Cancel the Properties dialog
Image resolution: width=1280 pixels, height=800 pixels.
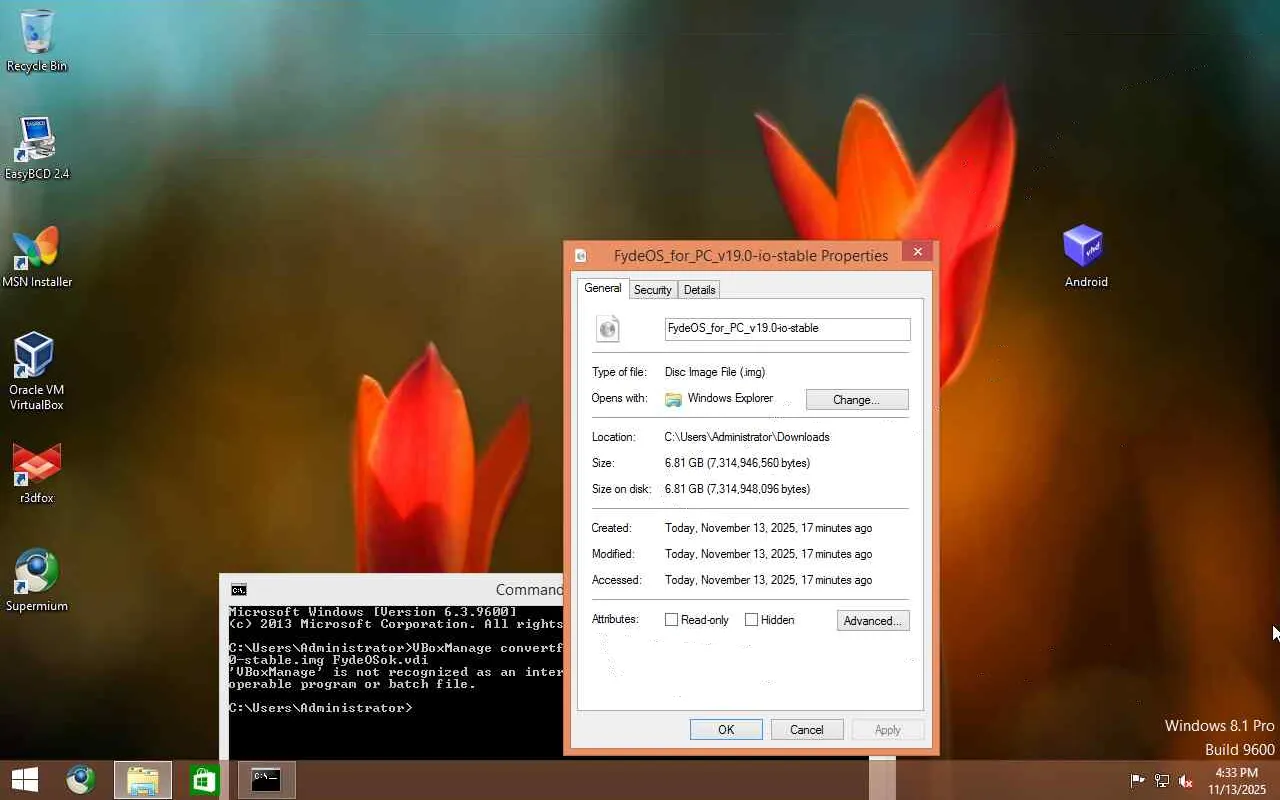(x=807, y=730)
